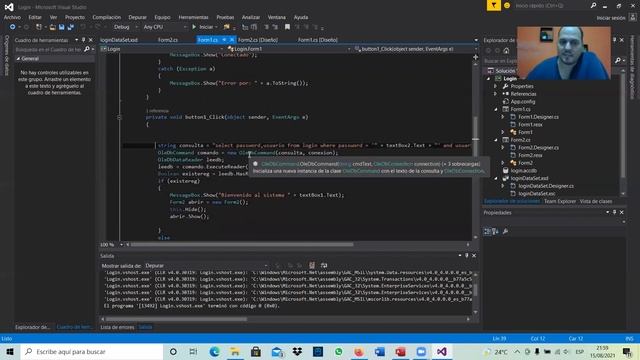640x360 pixels.
Task: Collapse the Form1.cs tree node
Action: (x=496, y=109)
